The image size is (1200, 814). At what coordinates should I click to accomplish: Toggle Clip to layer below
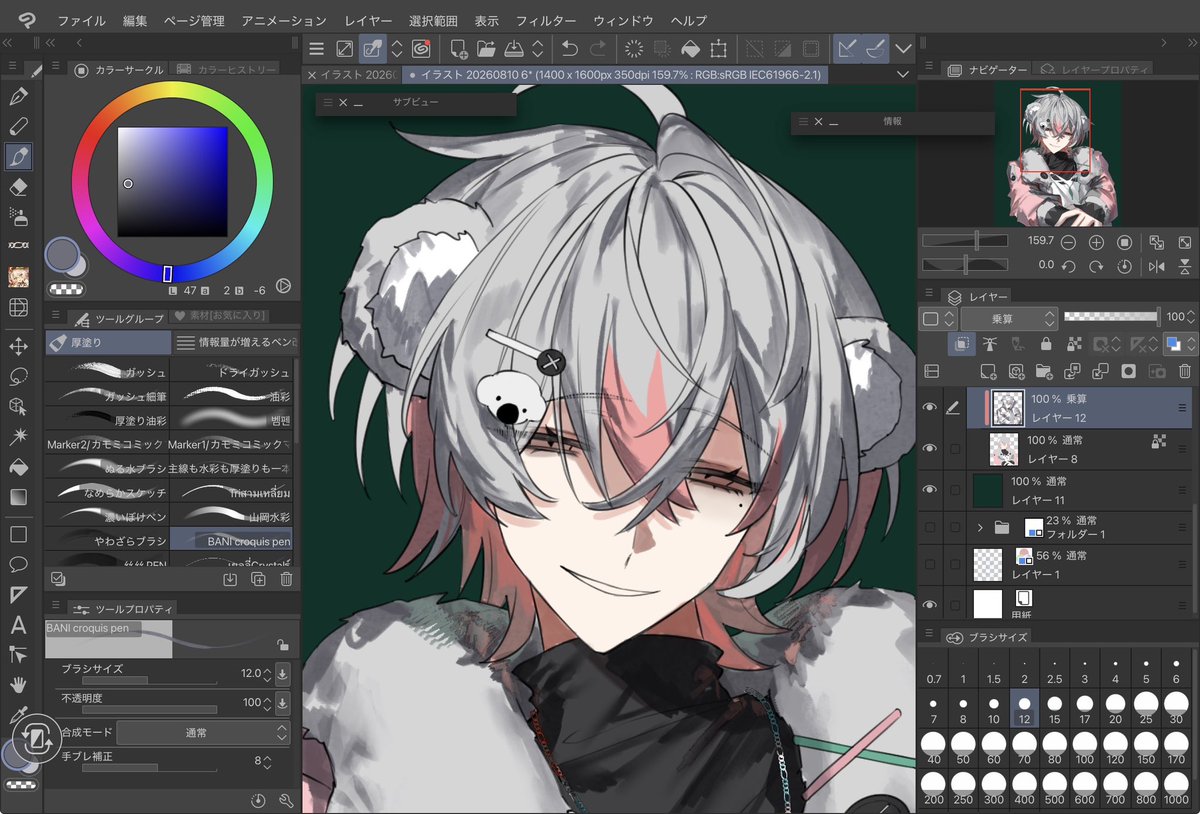961,344
